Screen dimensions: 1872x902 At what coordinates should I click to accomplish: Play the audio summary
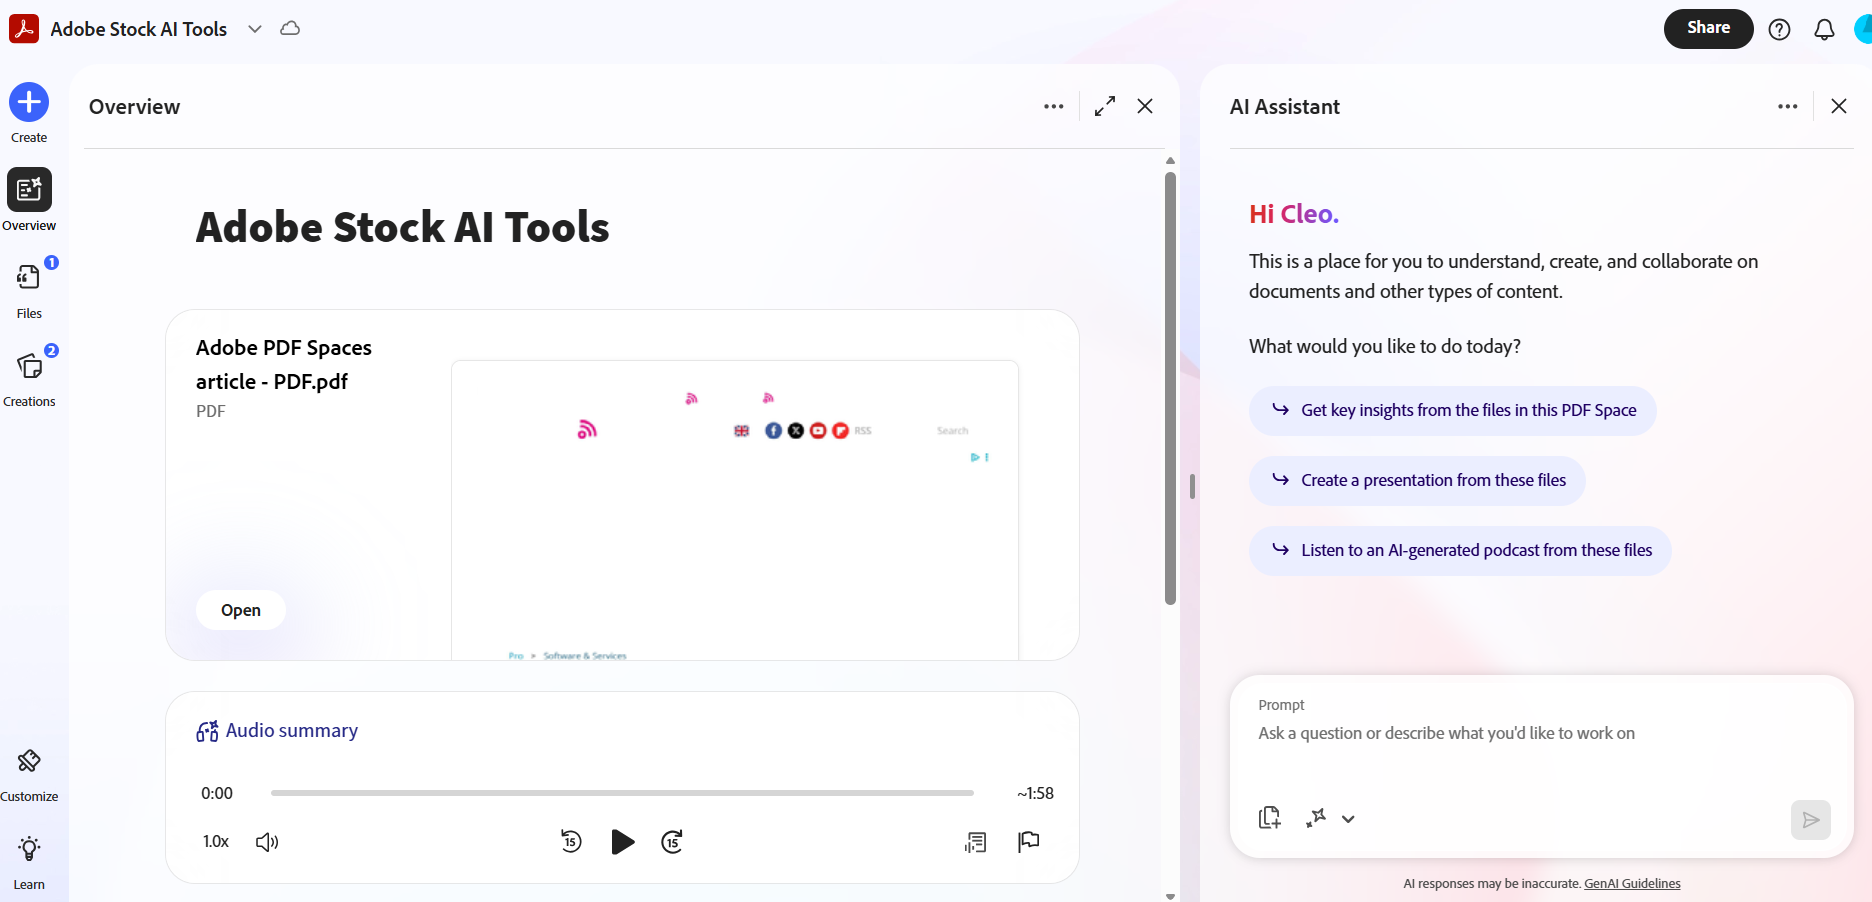(622, 842)
